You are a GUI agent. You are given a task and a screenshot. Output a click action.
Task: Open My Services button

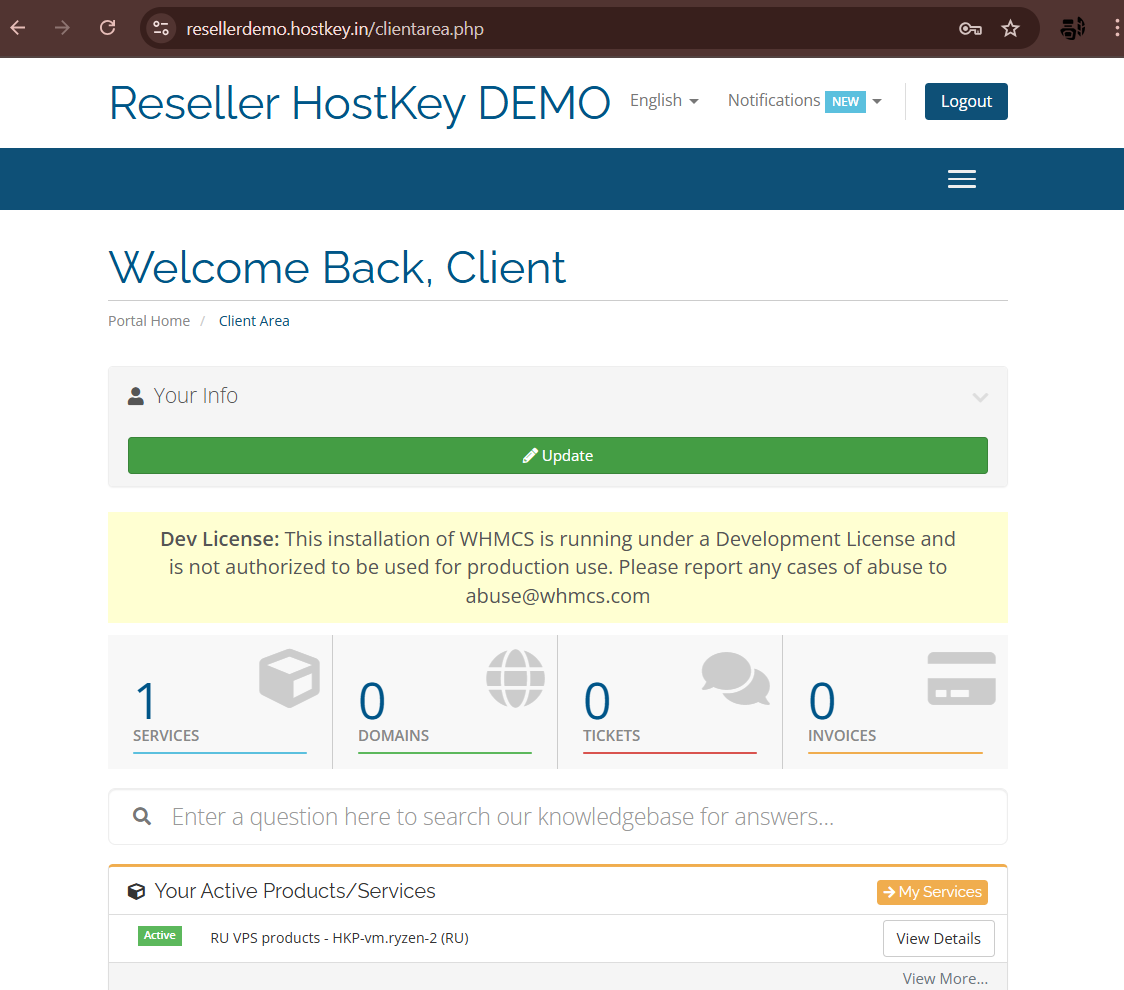pos(932,892)
